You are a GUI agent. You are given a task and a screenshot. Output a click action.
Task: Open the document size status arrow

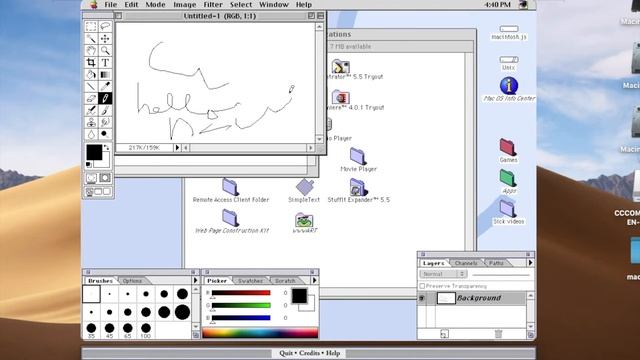point(177,148)
